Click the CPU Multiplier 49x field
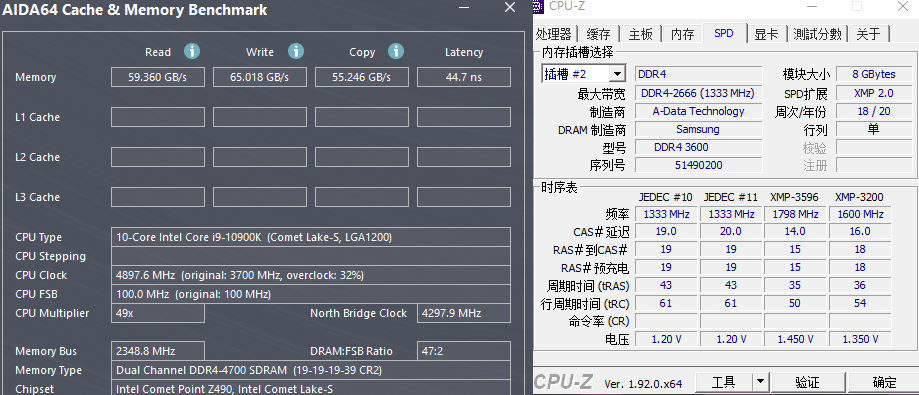Viewport: 919px width, 395px height. tap(158, 313)
